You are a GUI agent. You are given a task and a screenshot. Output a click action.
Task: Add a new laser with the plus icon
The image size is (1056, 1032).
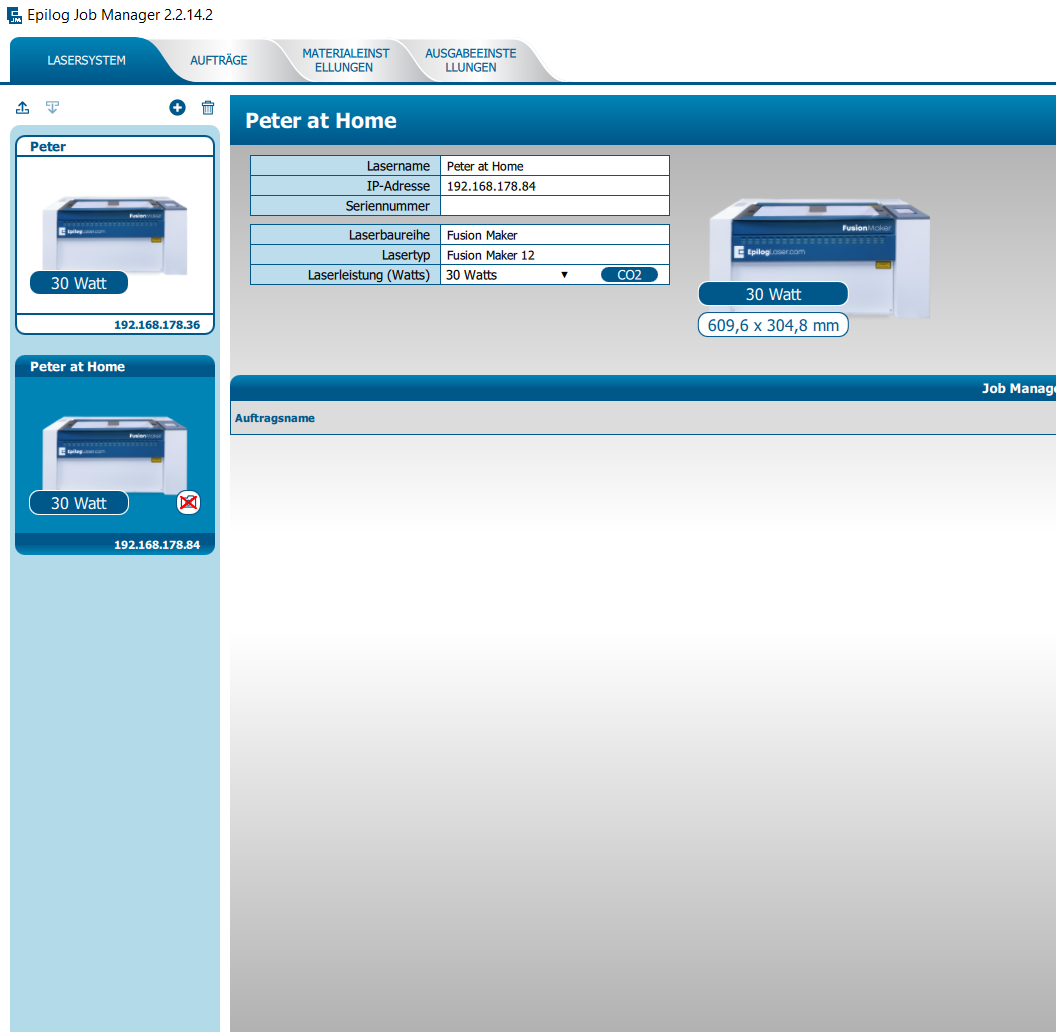177,107
